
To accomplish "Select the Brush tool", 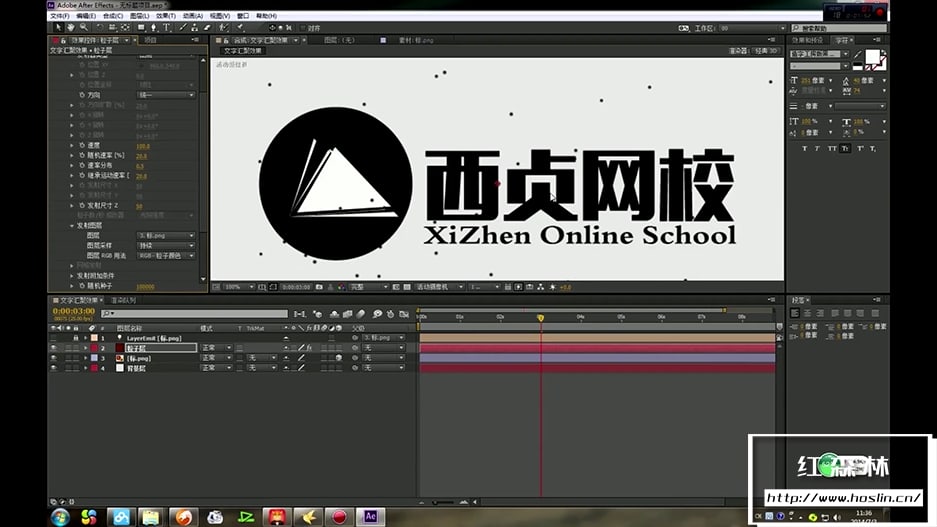I will click(183, 27).
